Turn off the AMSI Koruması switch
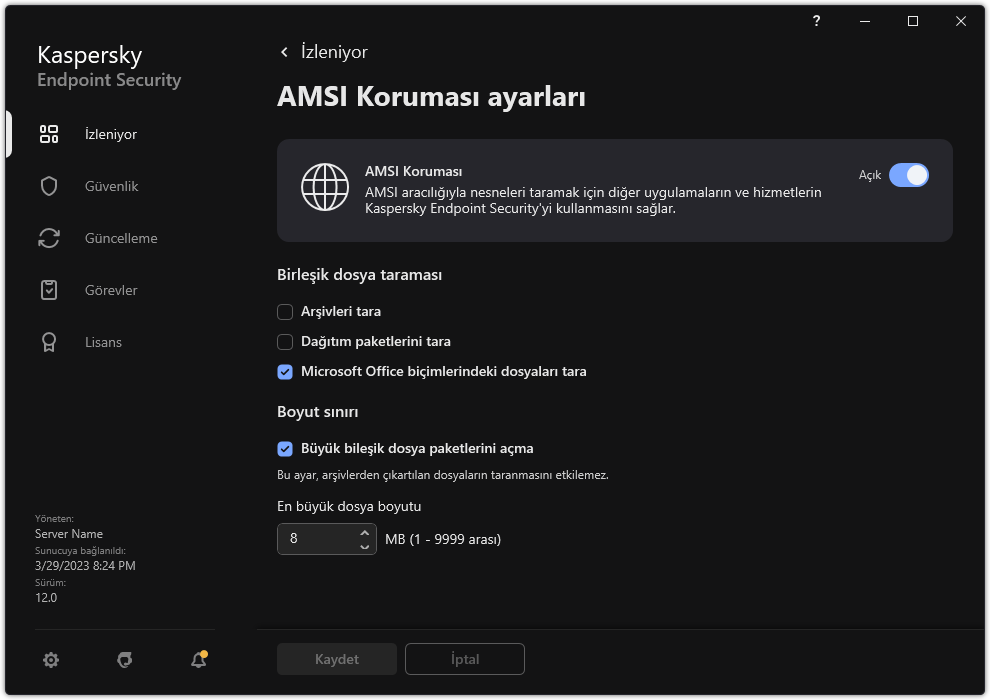 coord(908,175)
